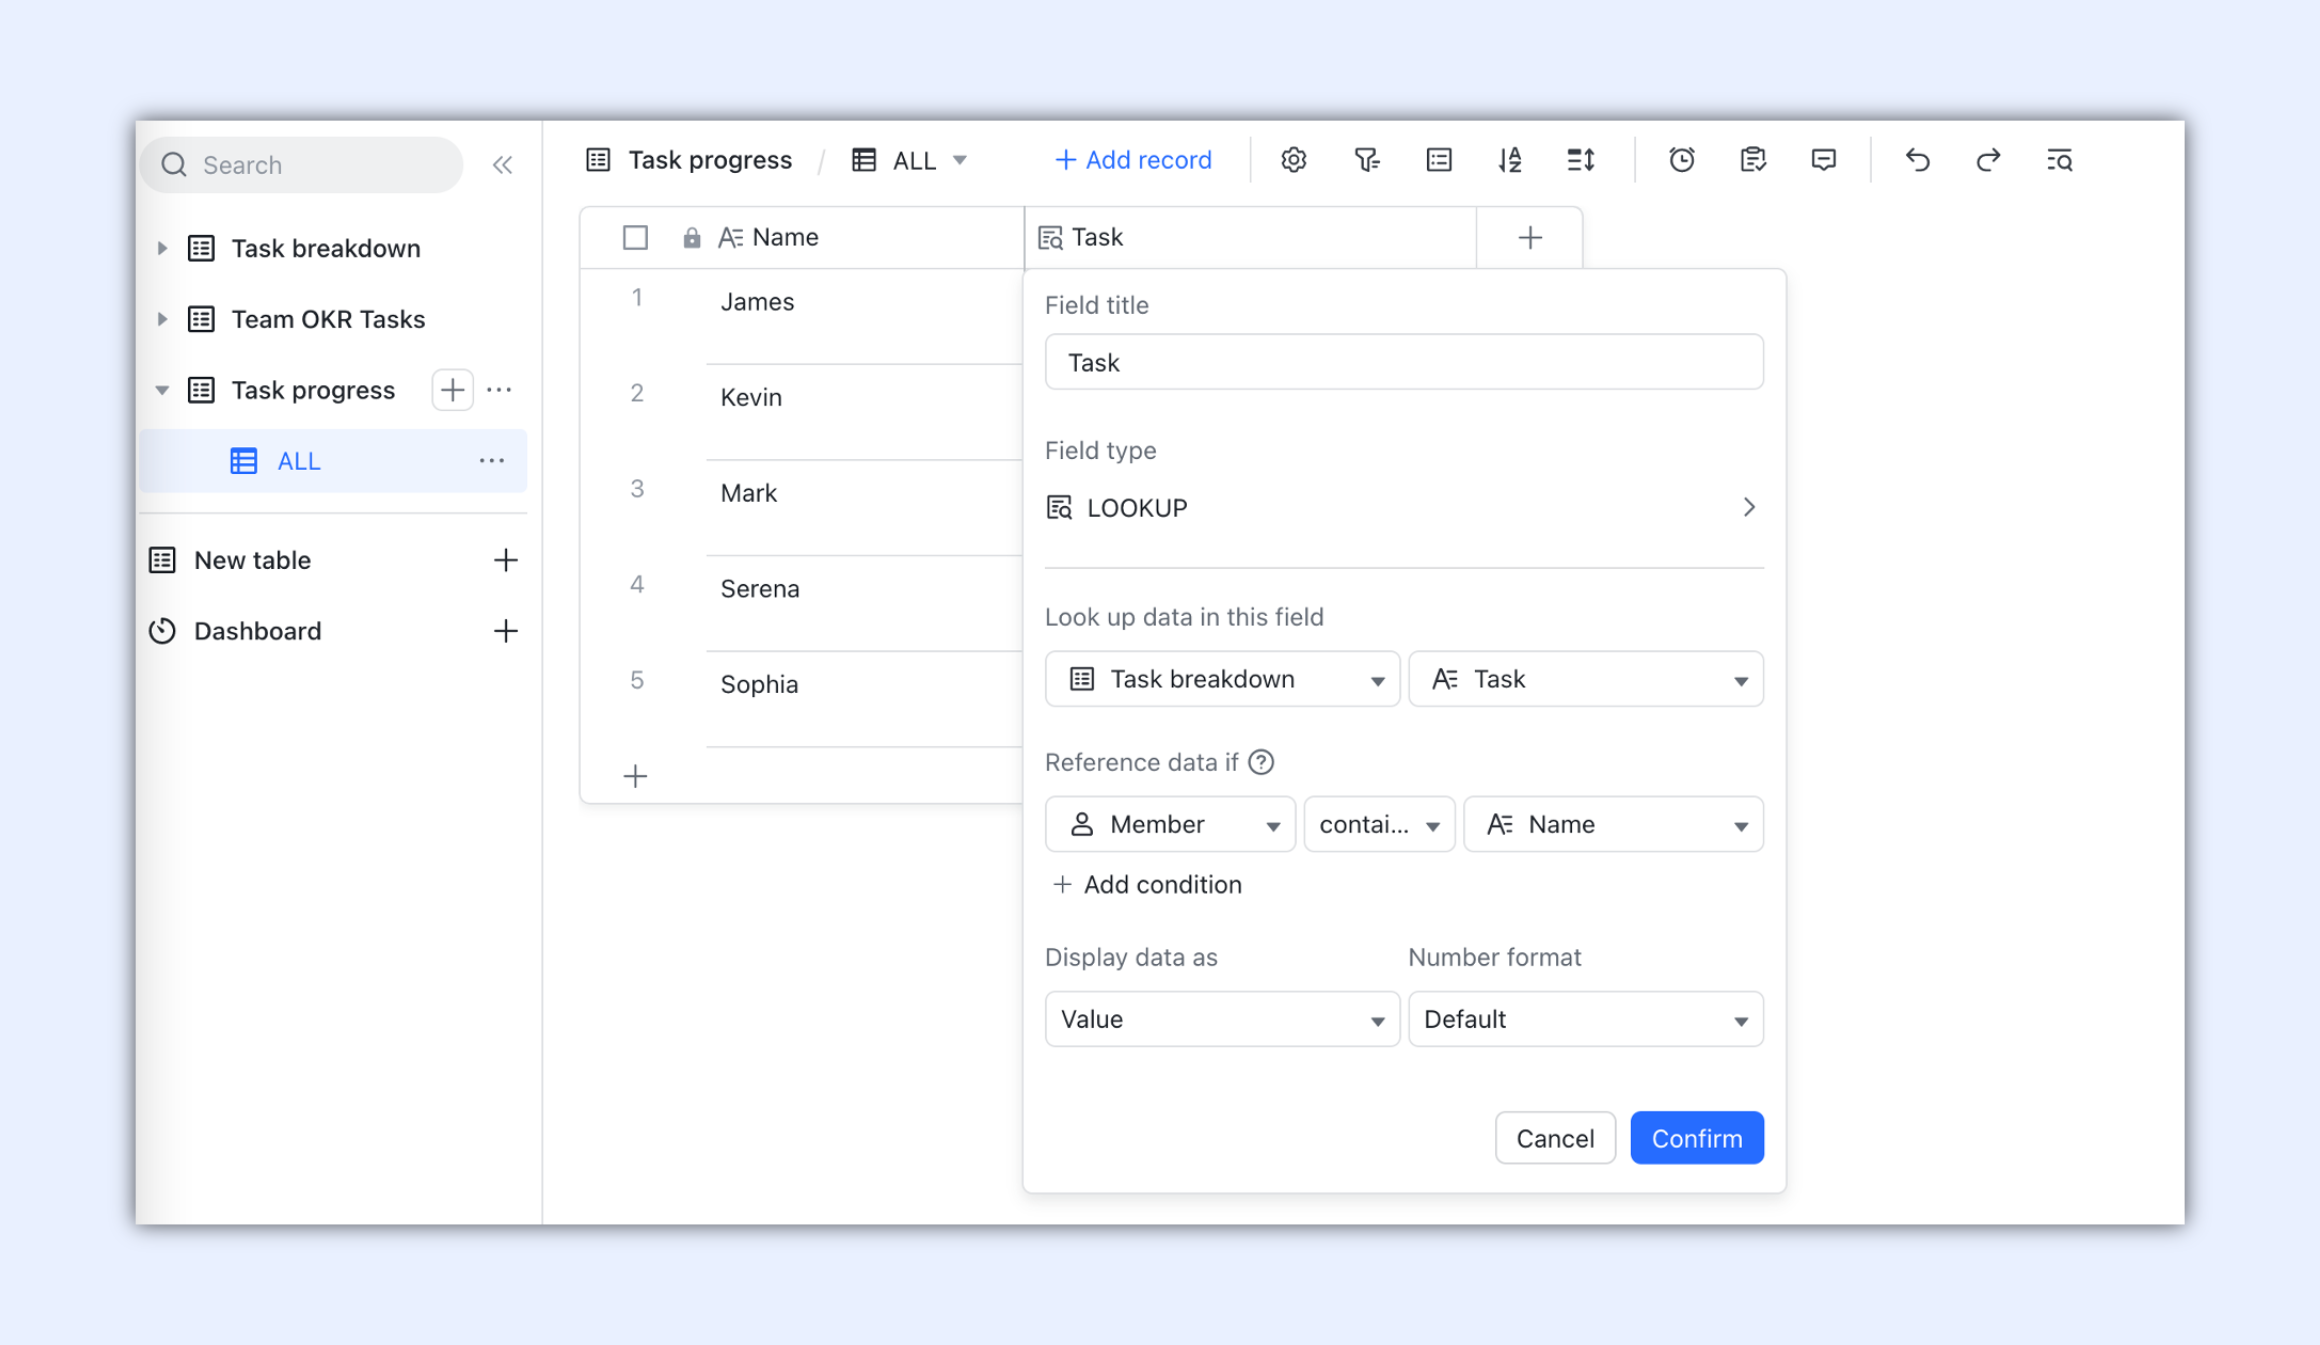This screenshot has width=2320, height=1345.
Task: Open the Member condition field dropdown
Action: click(1170, 824)
